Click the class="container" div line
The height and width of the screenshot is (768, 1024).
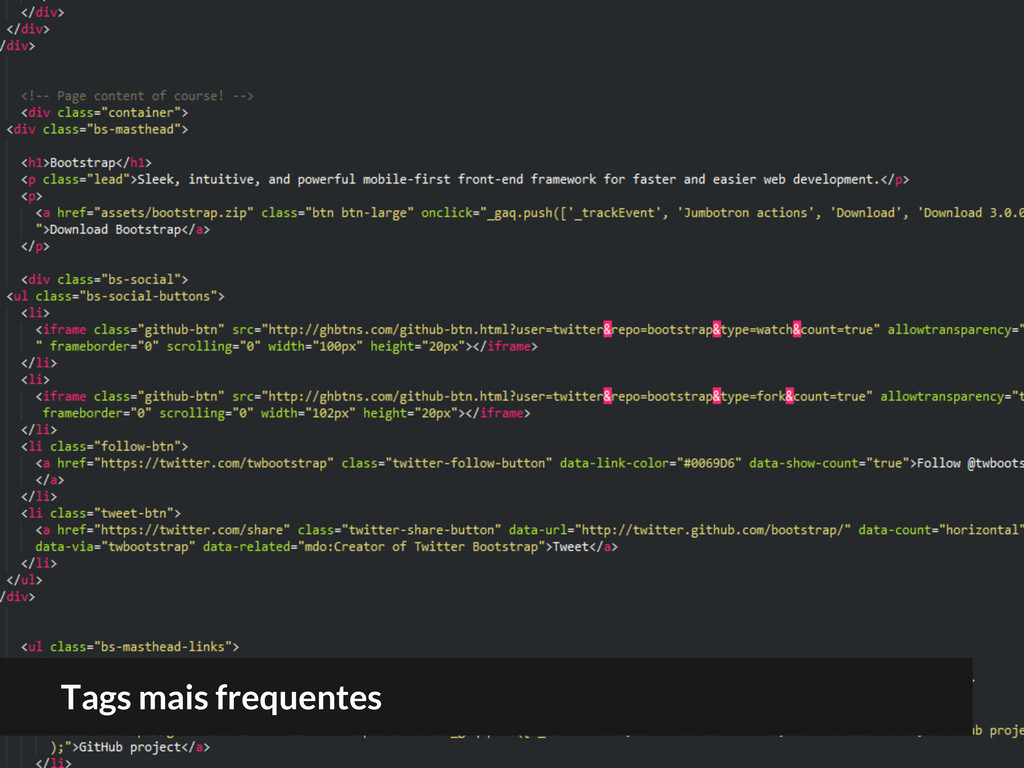pyautogui.click(x=104, y=112)
